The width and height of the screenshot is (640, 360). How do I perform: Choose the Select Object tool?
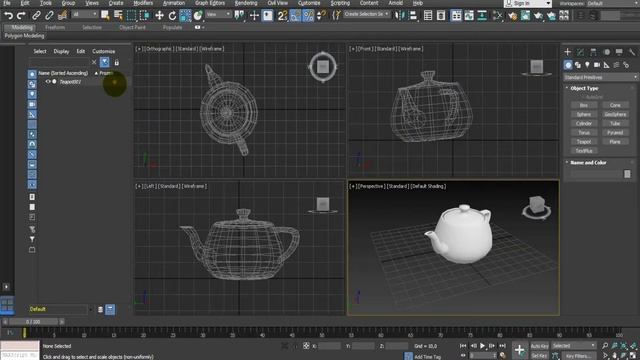pos(105,16)
